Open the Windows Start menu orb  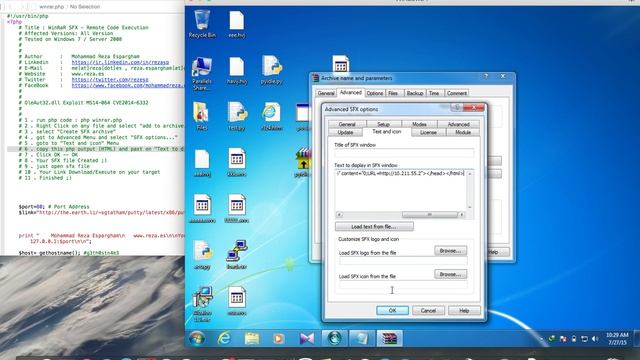[x=197, y=338]
